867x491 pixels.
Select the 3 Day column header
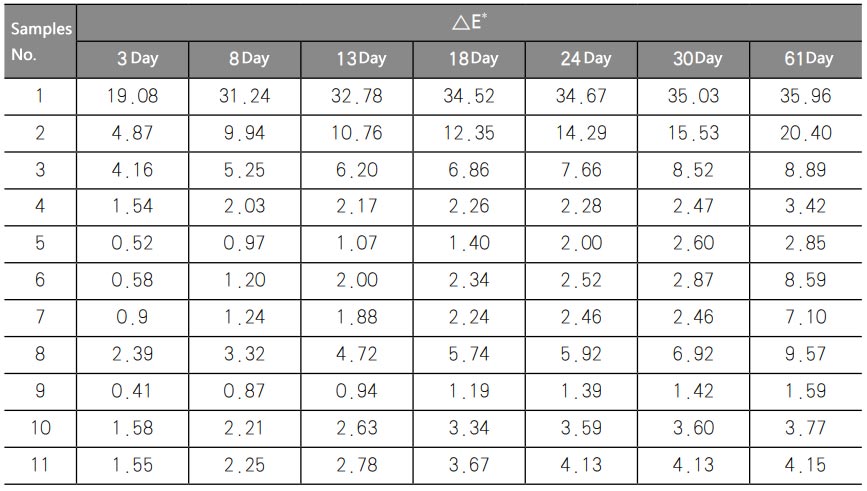[137, 59]
